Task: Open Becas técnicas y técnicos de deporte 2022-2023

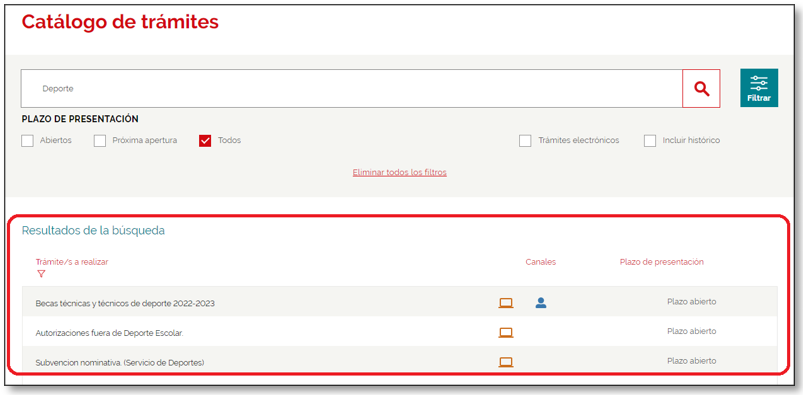Action: [125, 303]
